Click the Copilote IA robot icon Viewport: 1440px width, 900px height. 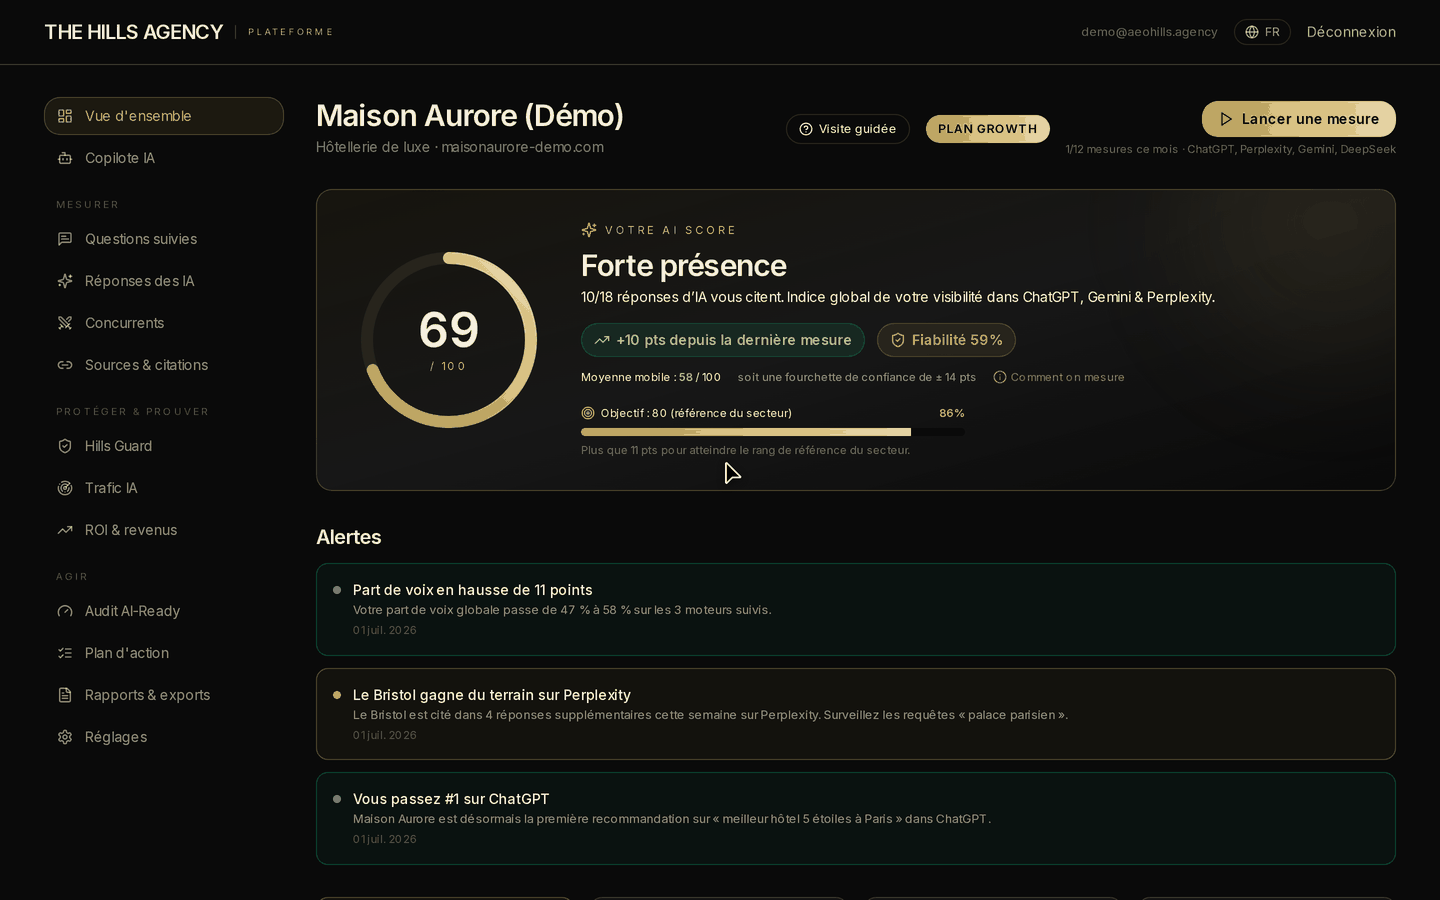65,158
